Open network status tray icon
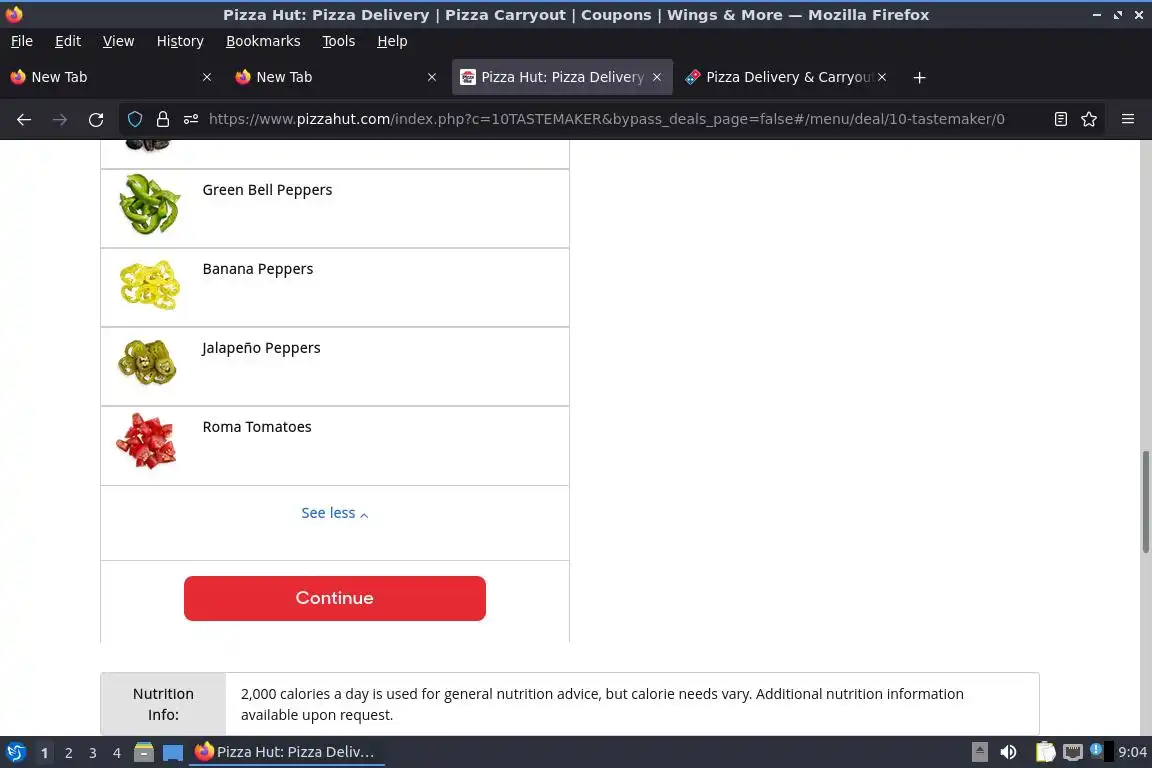This screenshot has height=768, width=1152. [x=1073, y=752]
